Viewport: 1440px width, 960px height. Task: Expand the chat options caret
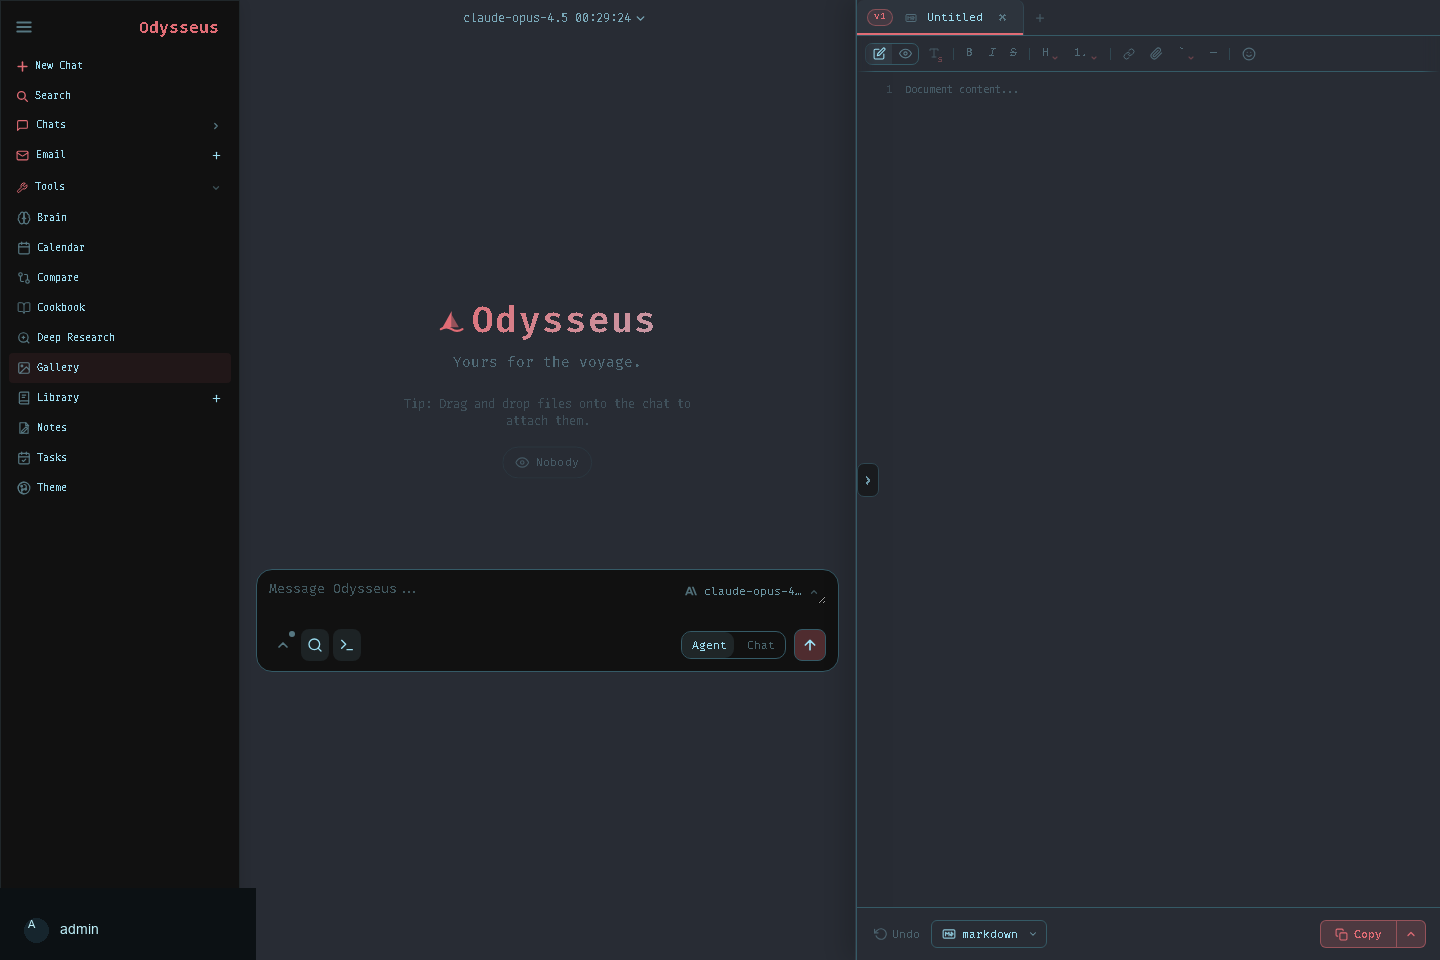point(283,645)
